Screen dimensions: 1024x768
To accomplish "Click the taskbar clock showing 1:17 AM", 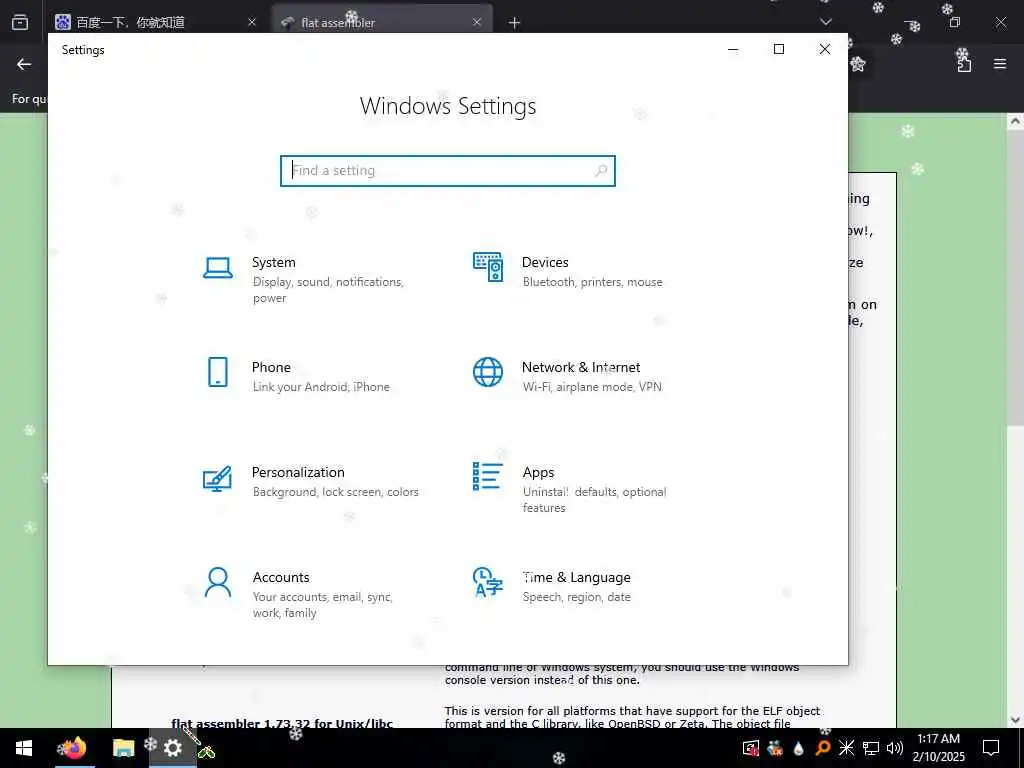I will pyautogui.click(x=938, y=748).
